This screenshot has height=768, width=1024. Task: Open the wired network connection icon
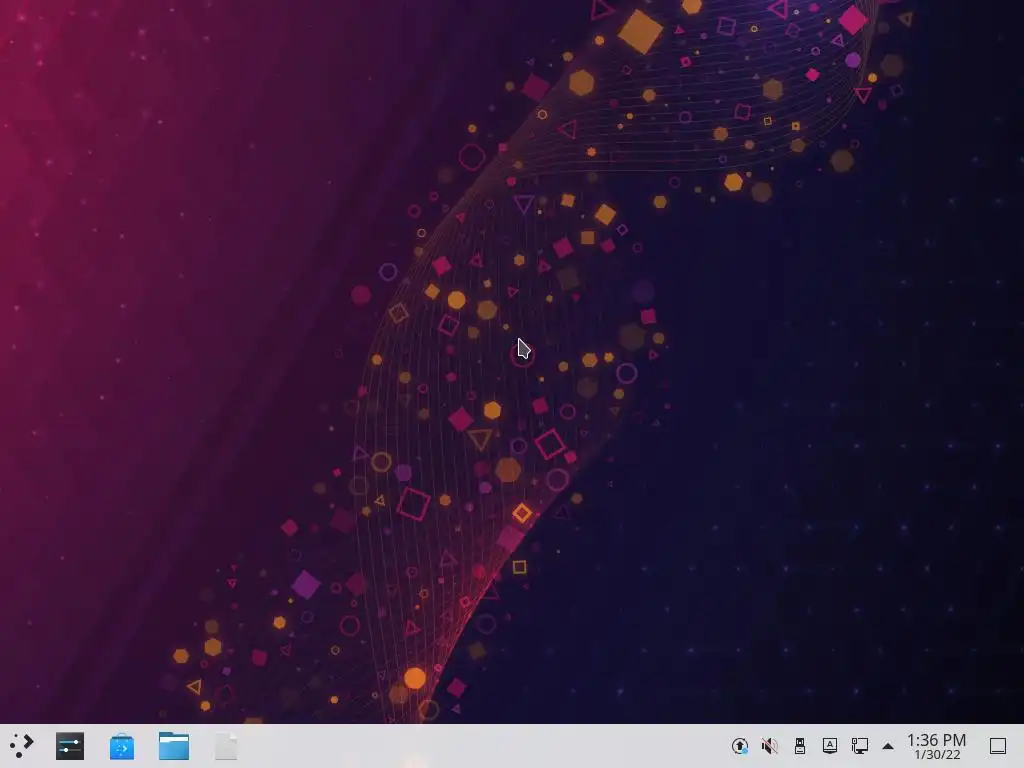point(859,746)
